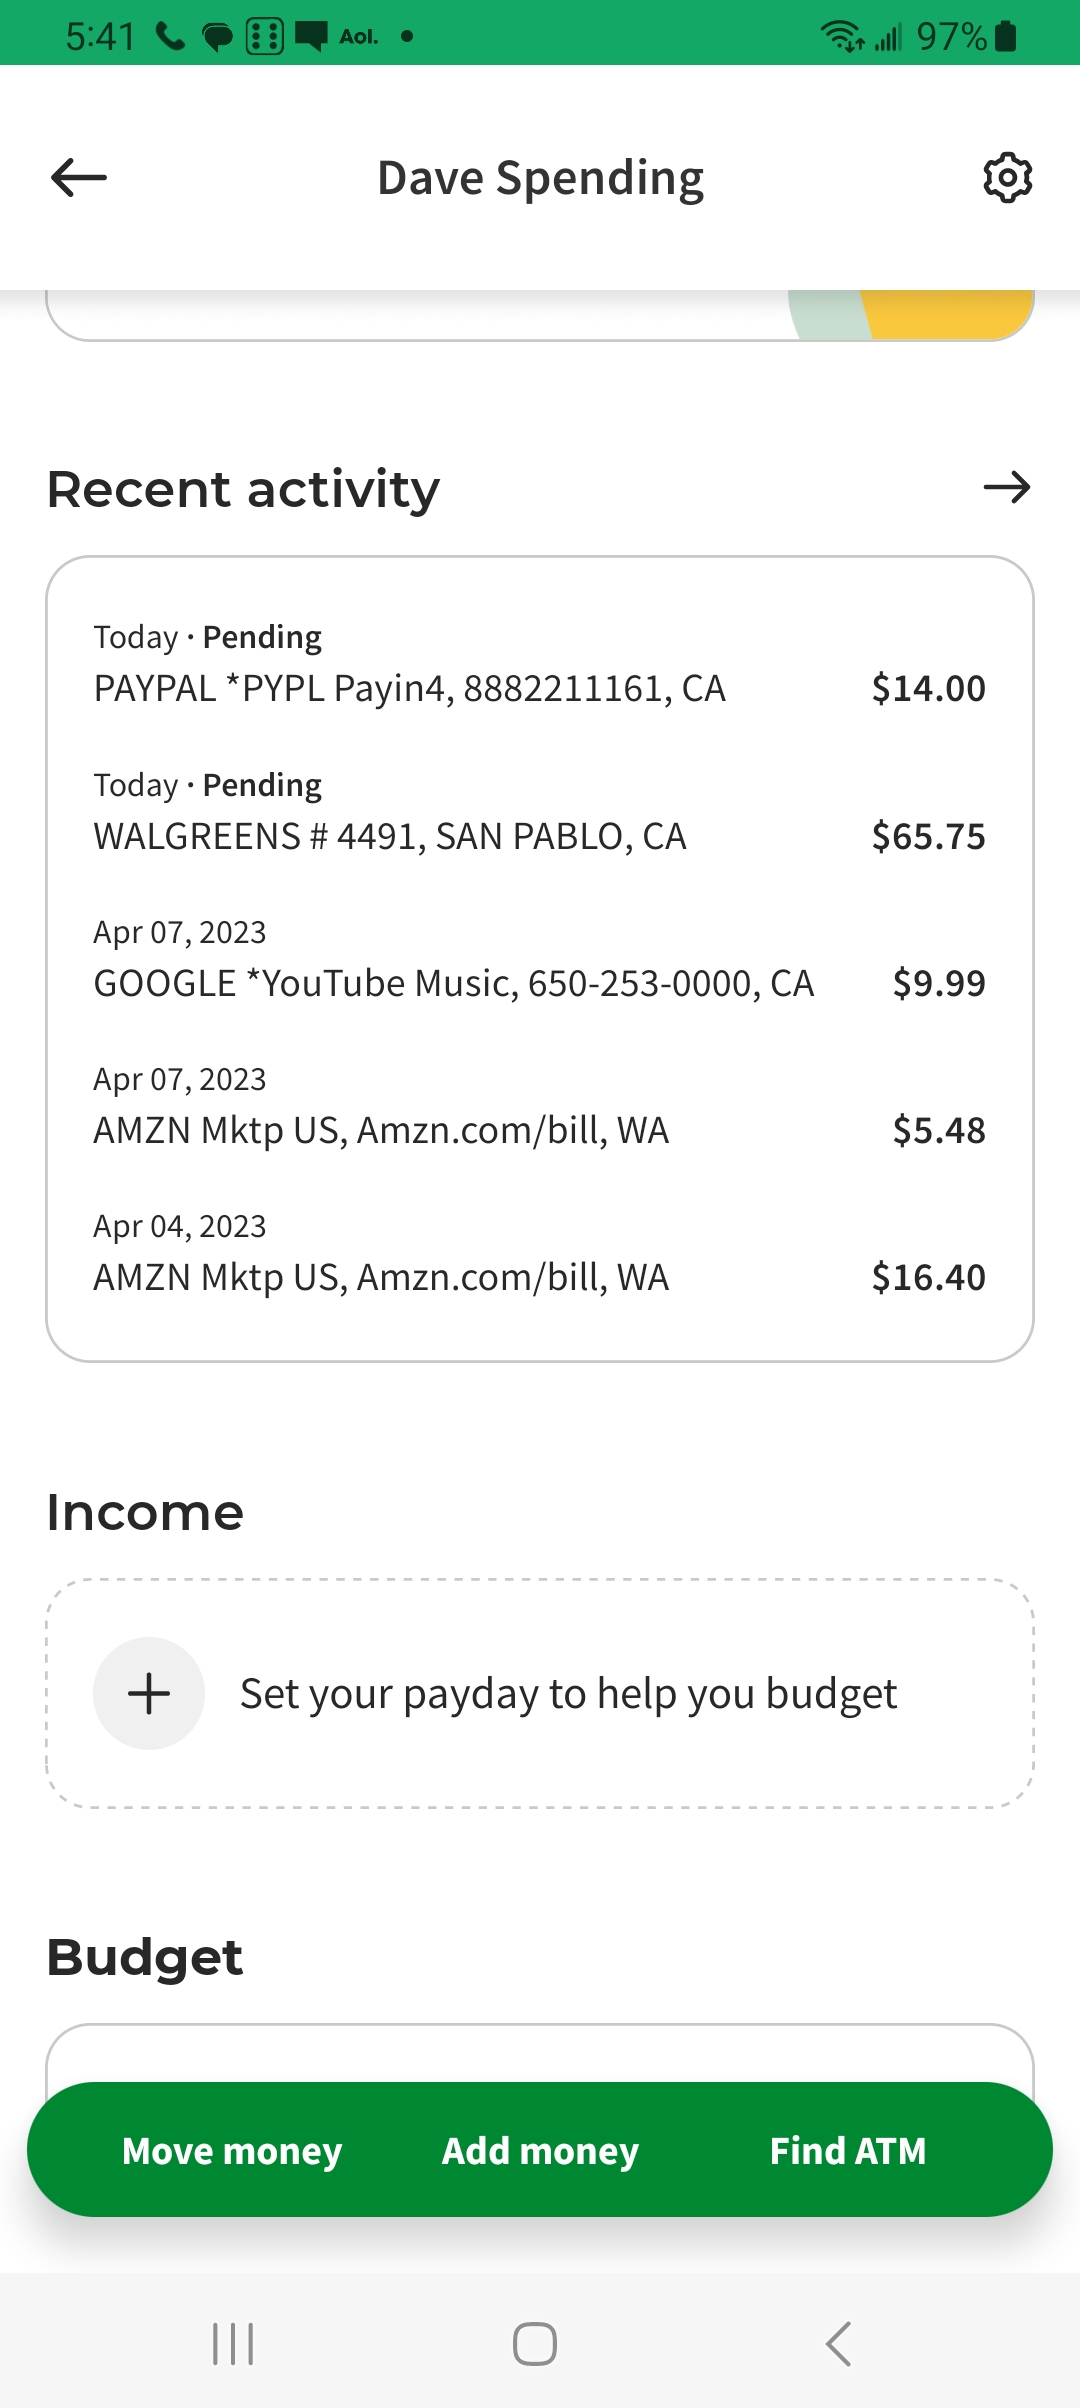Open Dave Spending settings gear
The height and width of the screenshot is (2408, 1080).
(x=1007, y=178)
